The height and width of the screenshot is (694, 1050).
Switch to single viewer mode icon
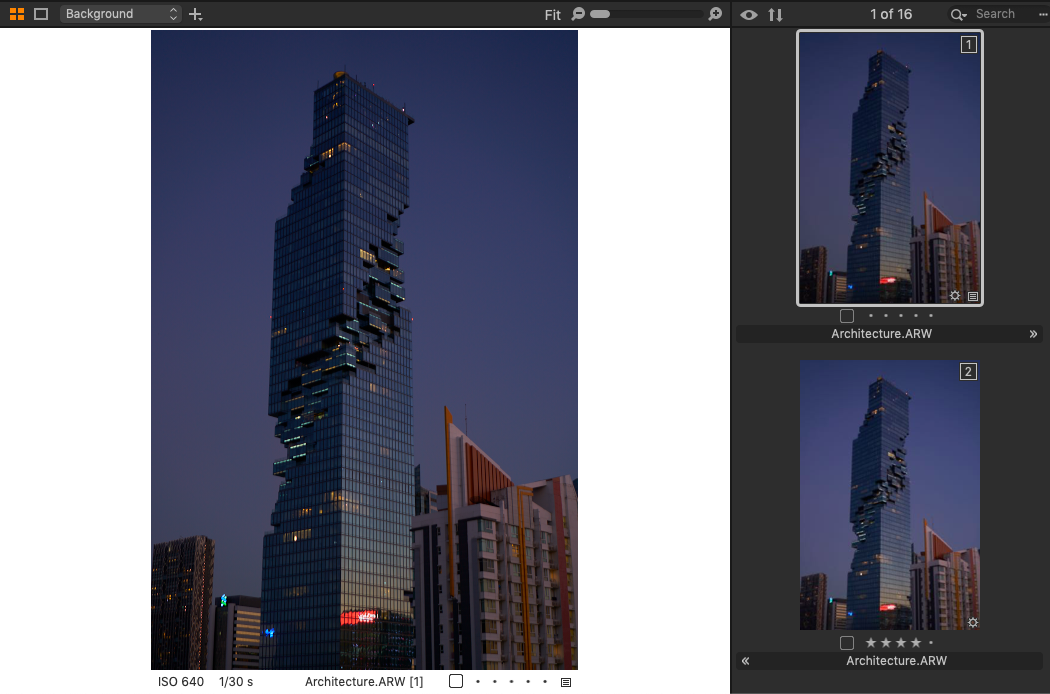pyautogui.click(x=41, y=14)
